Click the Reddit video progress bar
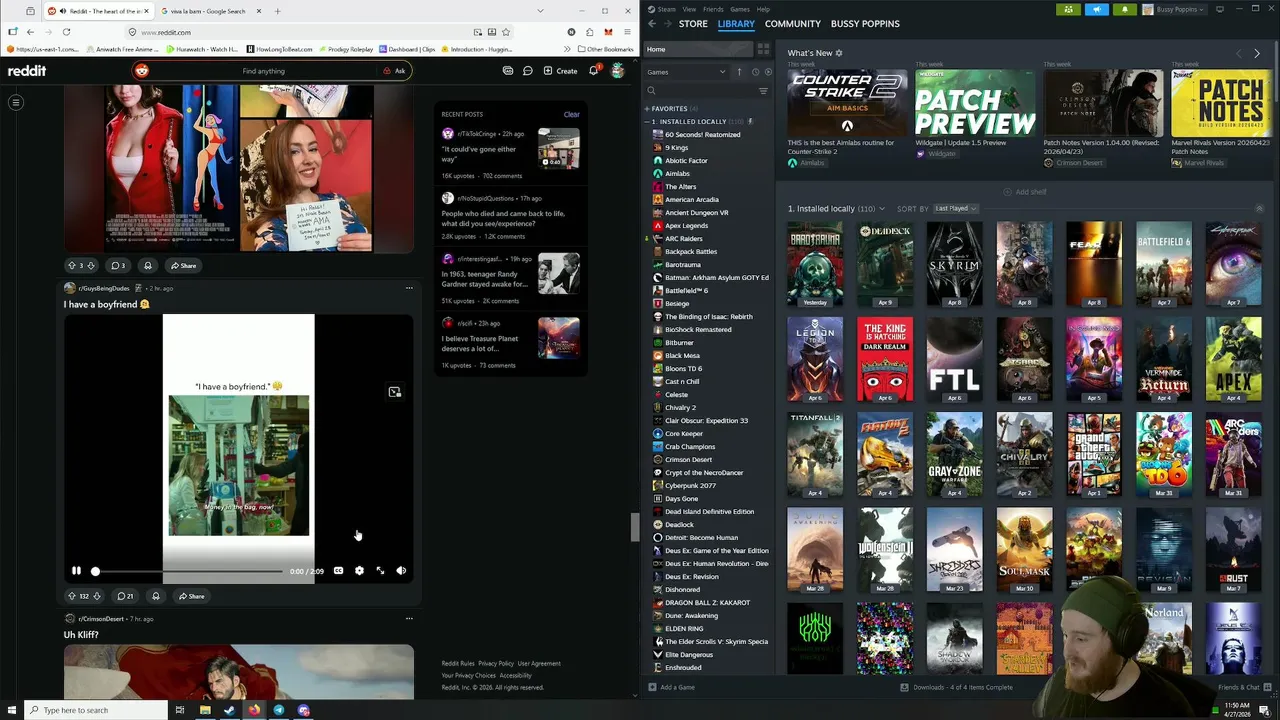The width and height of the screenshot is (1280, 720). [189, 571]
